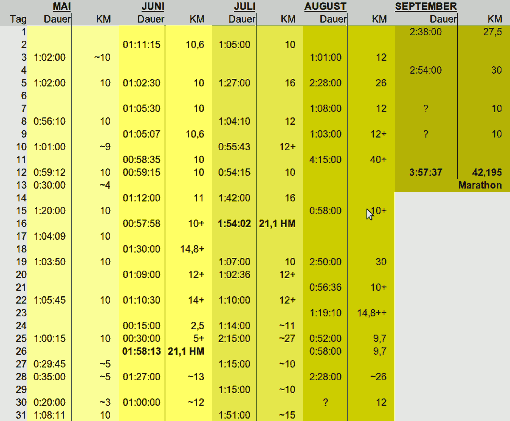Screen dimensions: 510x421
Task: Select the cell with 01:10:30
Action: tap(141, 300)
